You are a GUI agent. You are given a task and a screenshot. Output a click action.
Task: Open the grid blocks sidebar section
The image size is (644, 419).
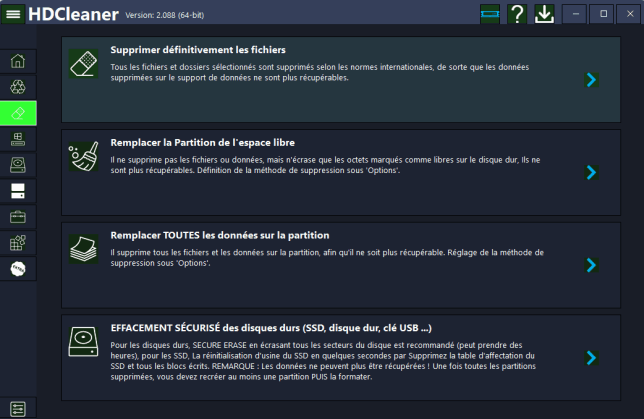click(x=18, y=243)
